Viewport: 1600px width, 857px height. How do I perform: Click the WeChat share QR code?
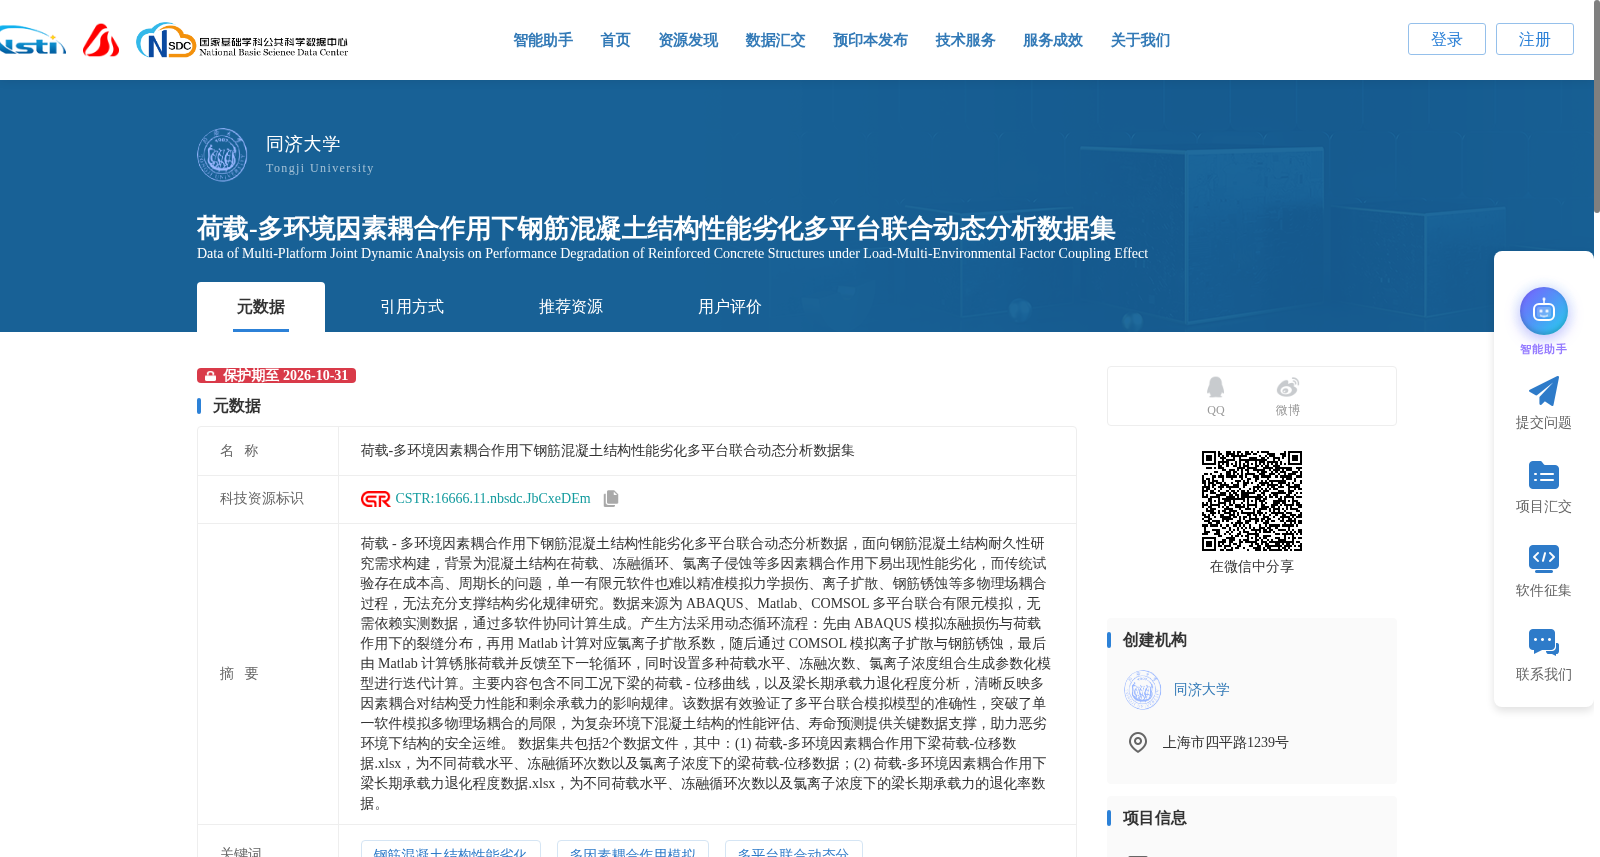[1252, 501]
